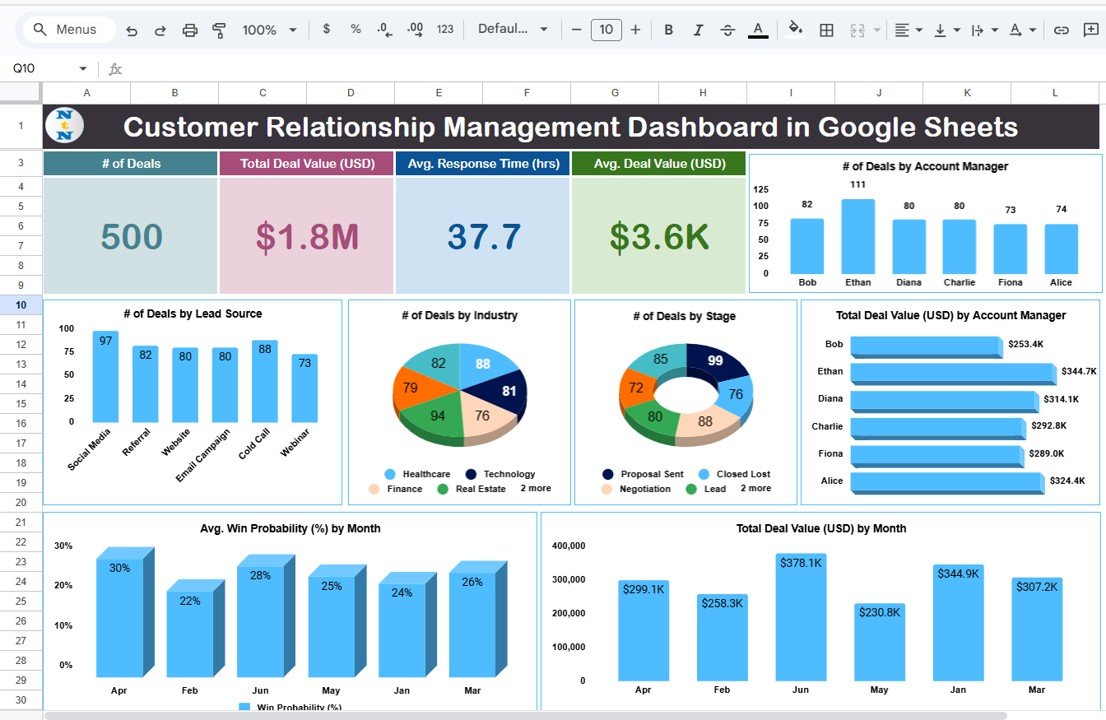The width and height of the screenshot is (1106, 720).
Task: Click the Undo arrow icon
Action: coord(132,30)
